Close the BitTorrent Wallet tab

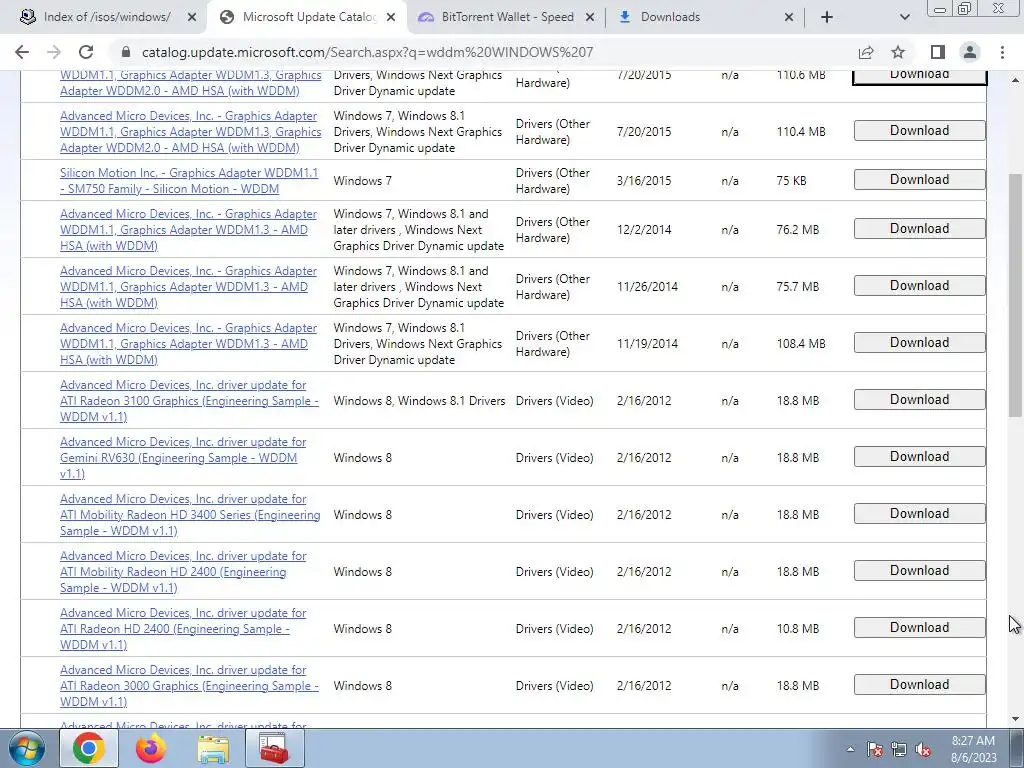pyautogui.click(x=590, y=18)
